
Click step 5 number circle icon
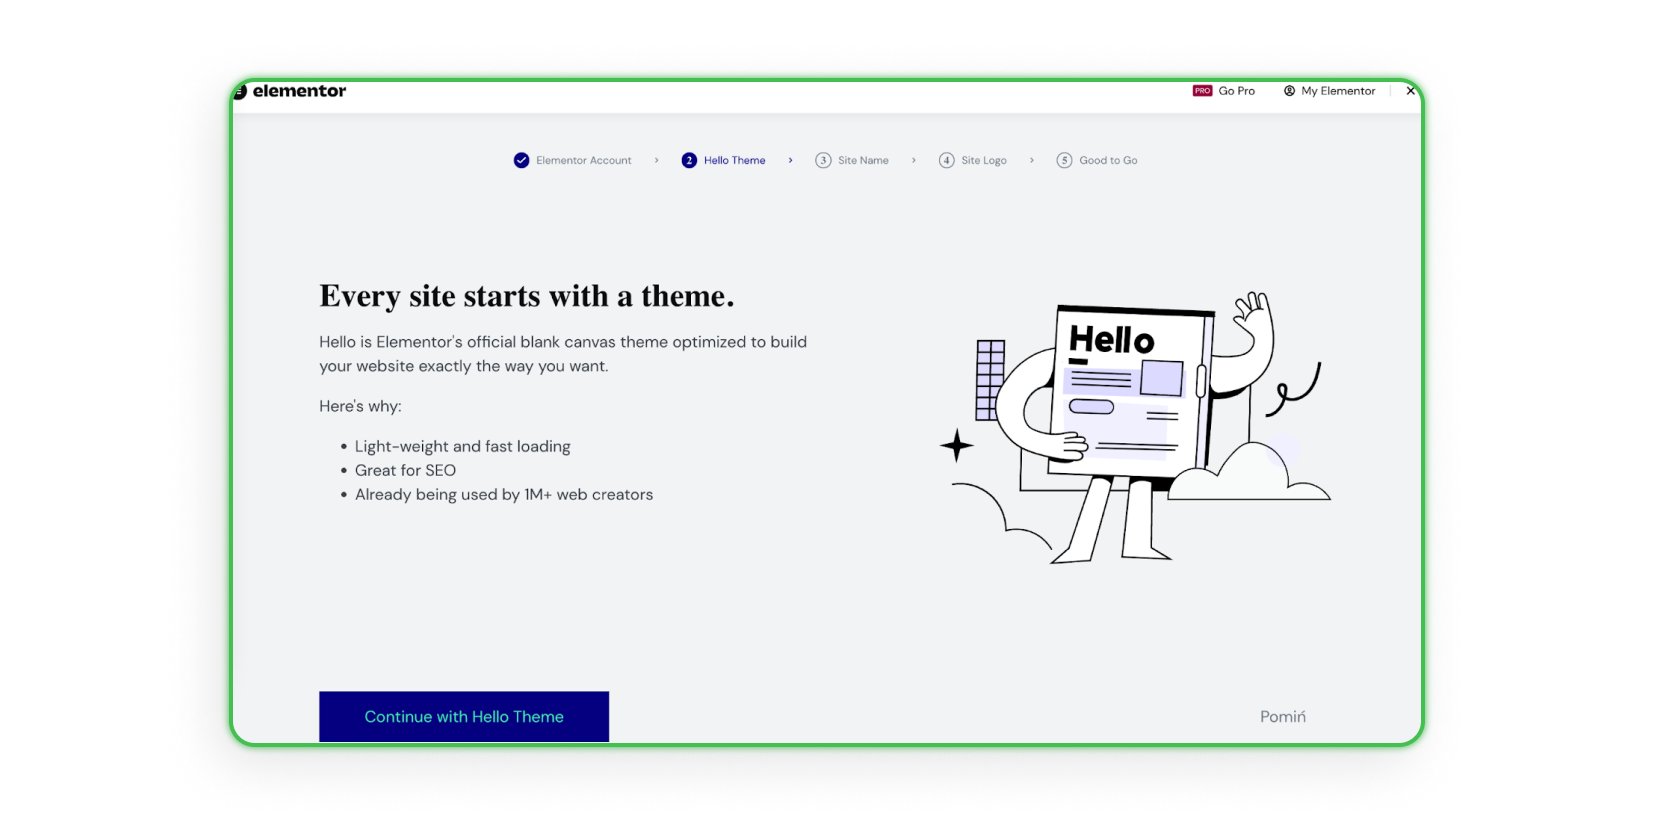click(x=1065, y=160)
